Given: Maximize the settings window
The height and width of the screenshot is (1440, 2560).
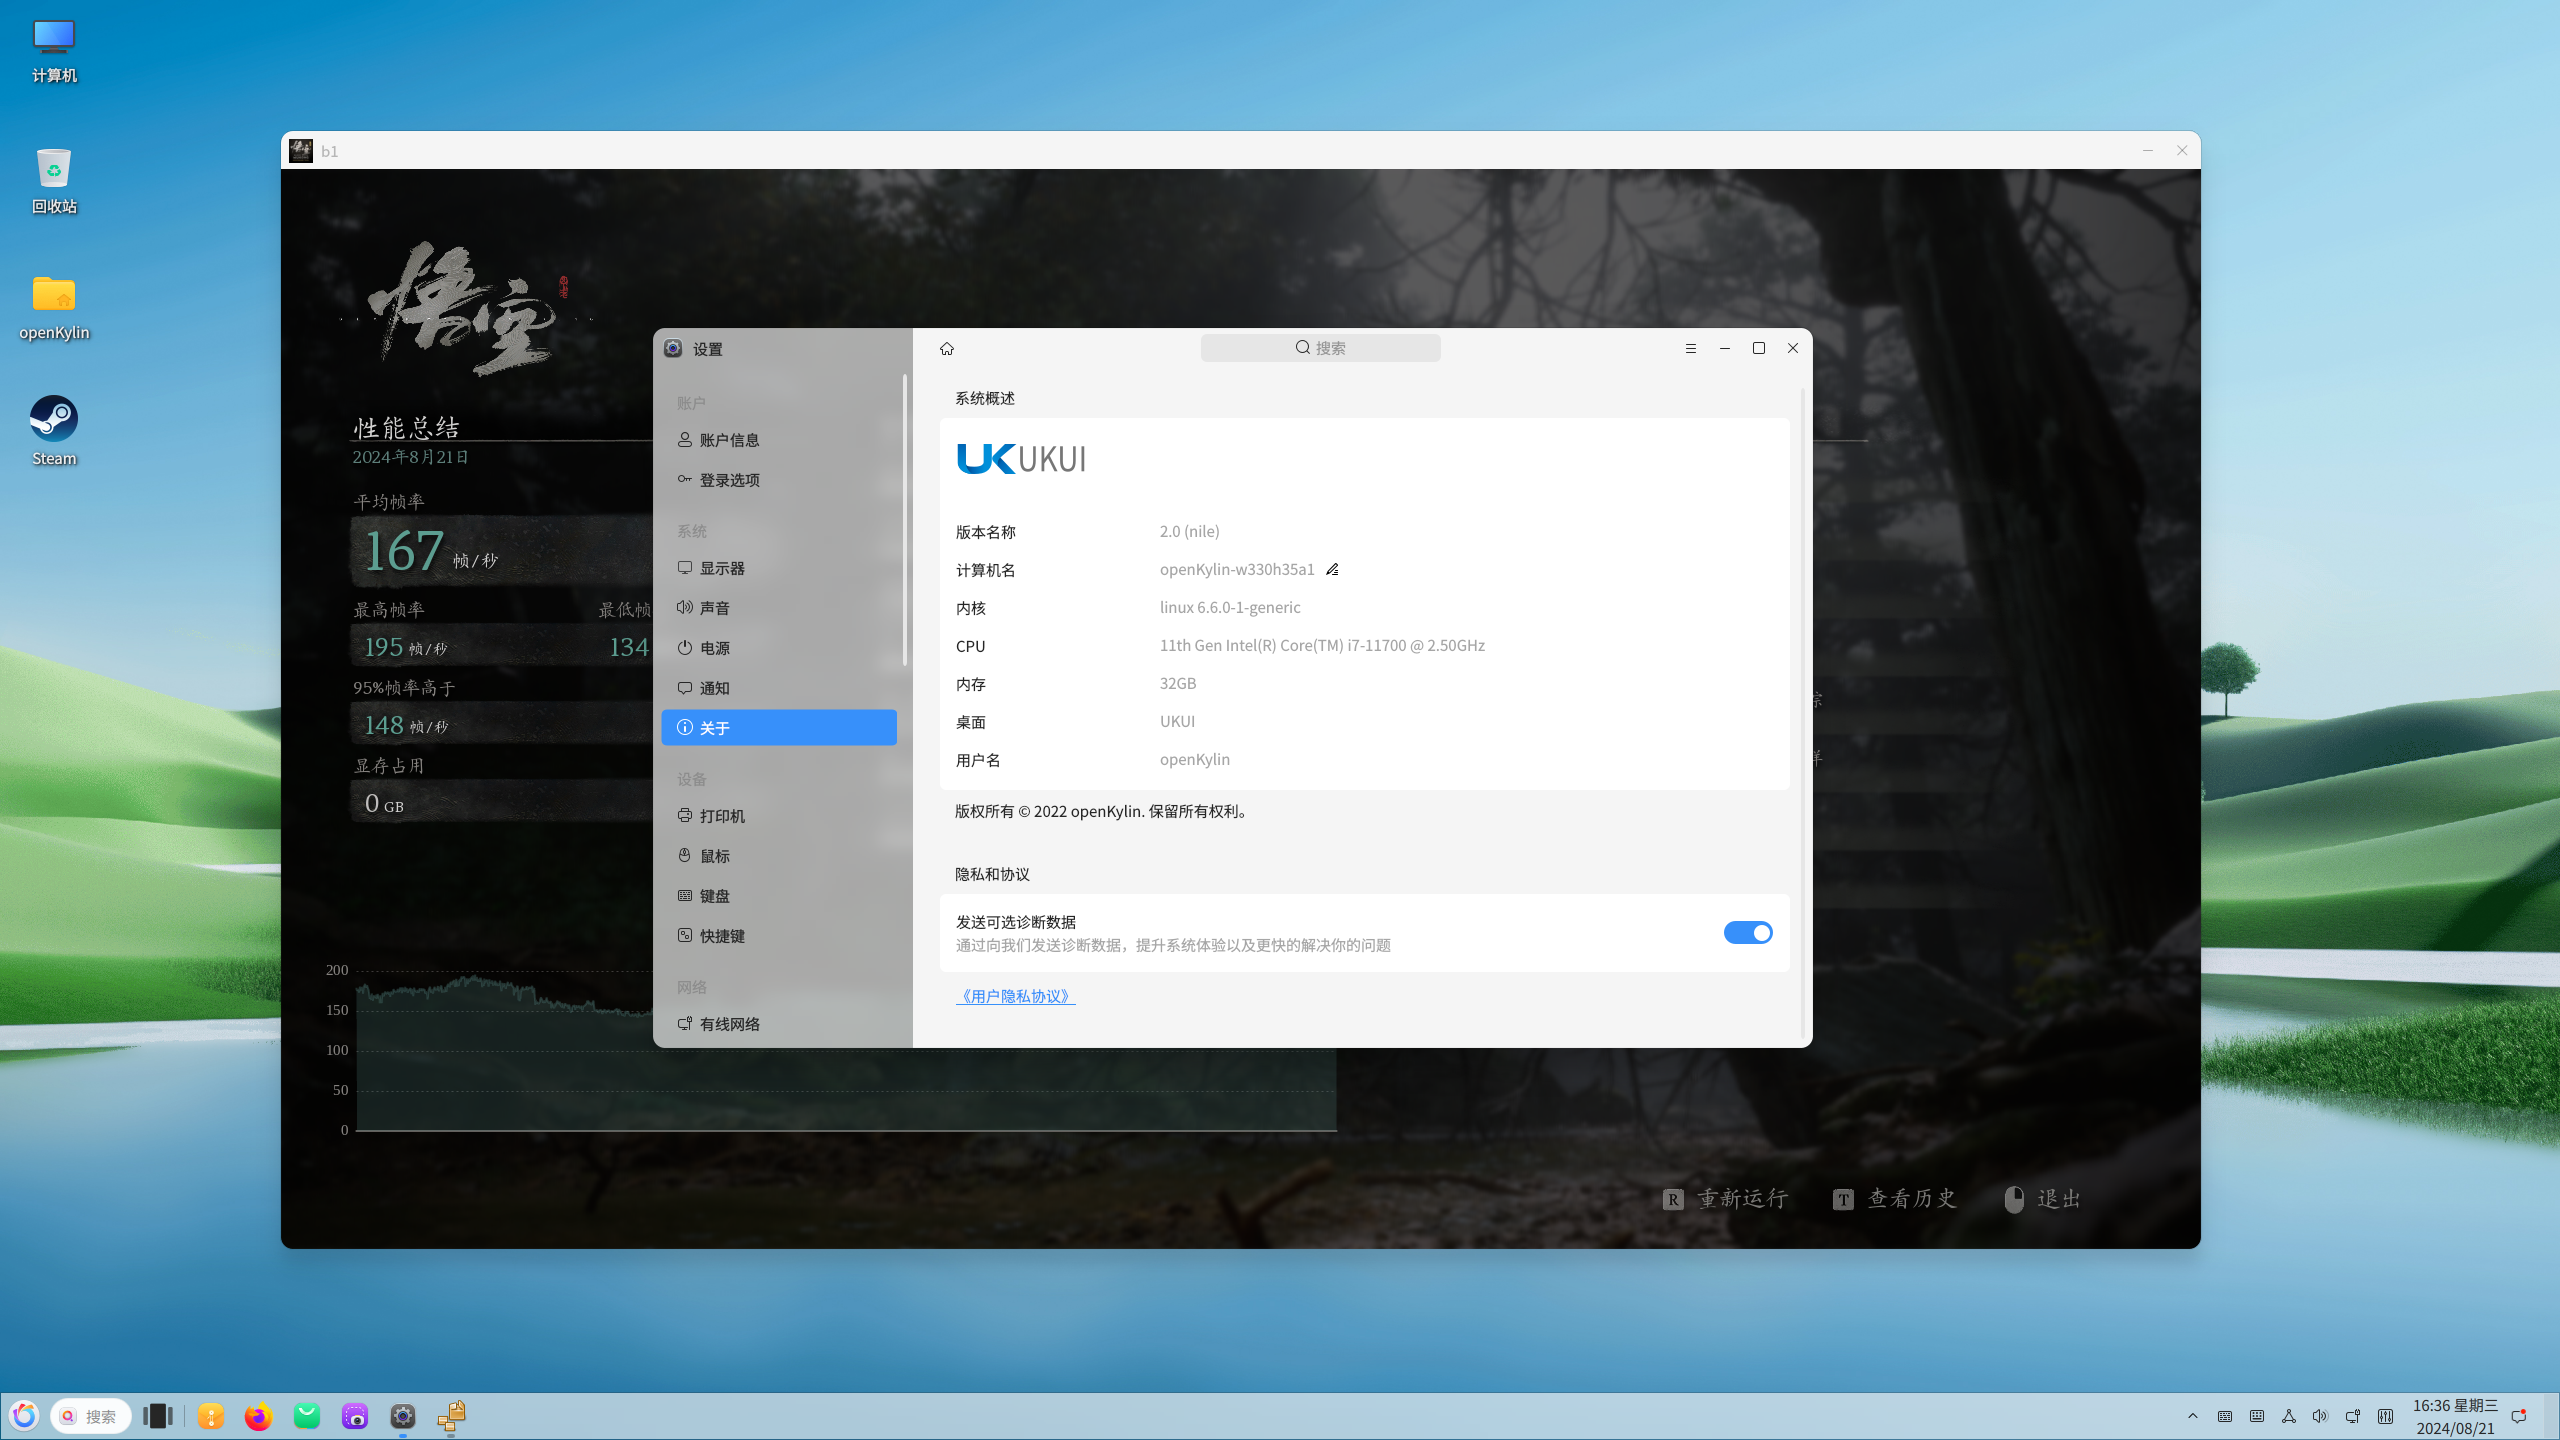Looking at the screenshot, I should [x=1759, y=348].
